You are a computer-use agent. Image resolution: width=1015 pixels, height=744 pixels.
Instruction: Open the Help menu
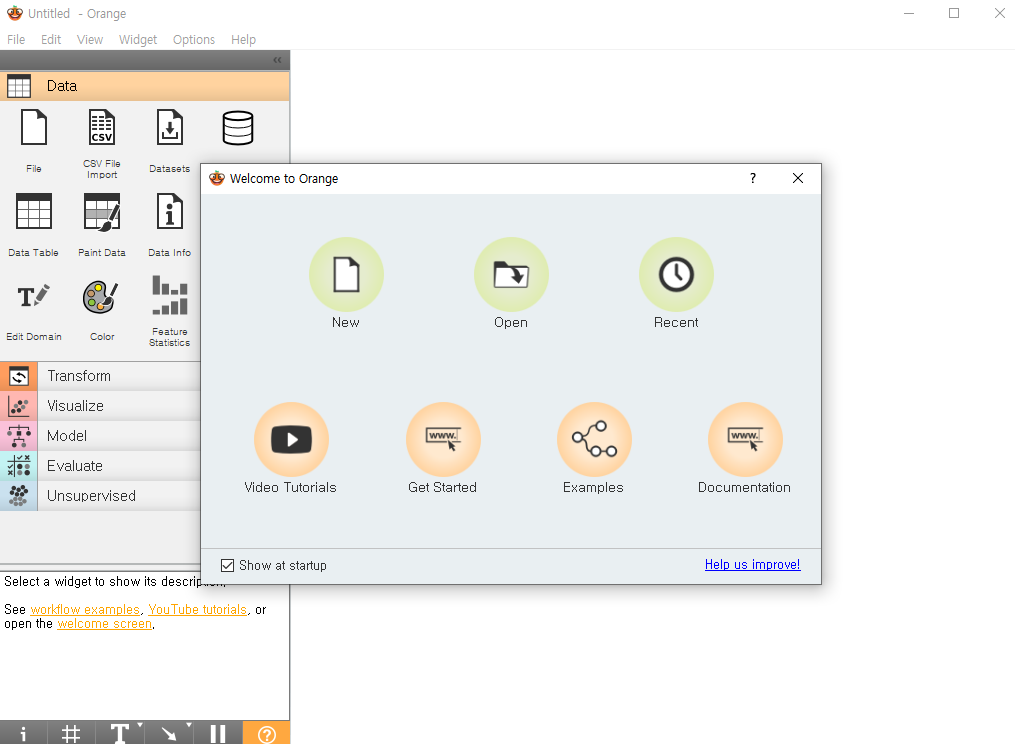coord(243,39)
